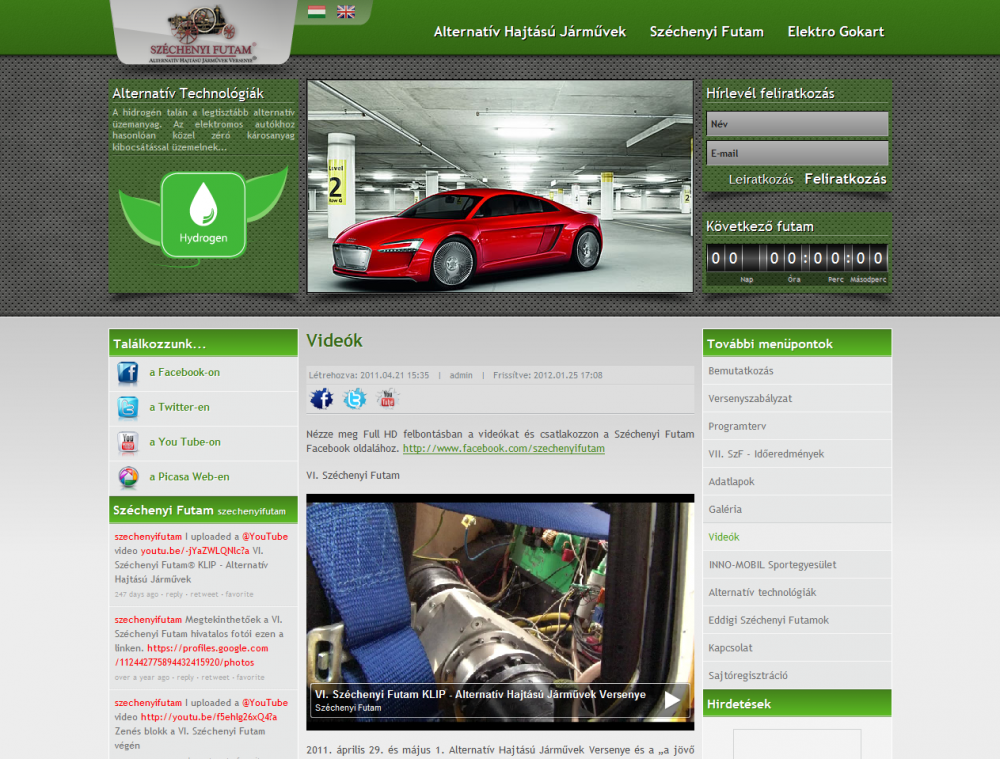Image resolution: width=1000 pixels, height=759 pixels.
Task: Click the green Hydrogen leaf icon
Action: click(203, 215)
